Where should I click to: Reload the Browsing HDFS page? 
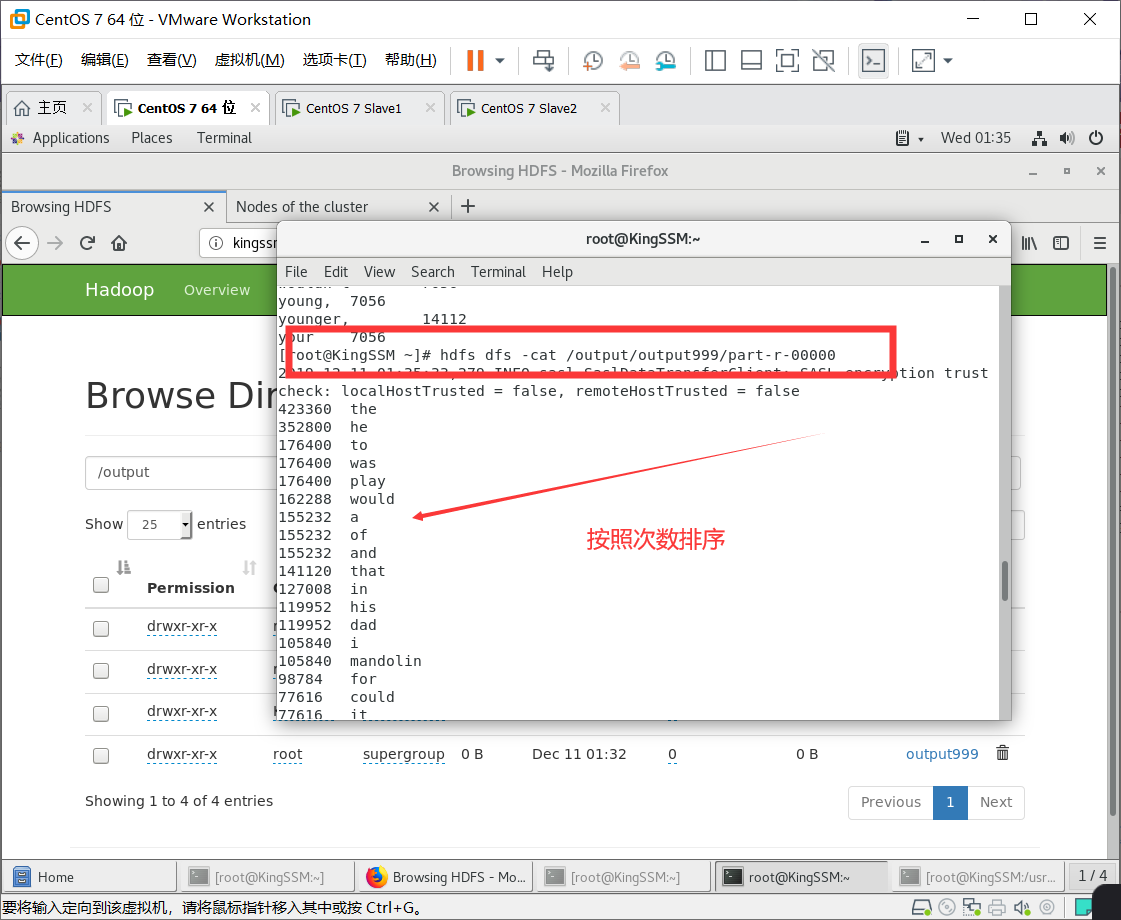click(x=87, y=243)
